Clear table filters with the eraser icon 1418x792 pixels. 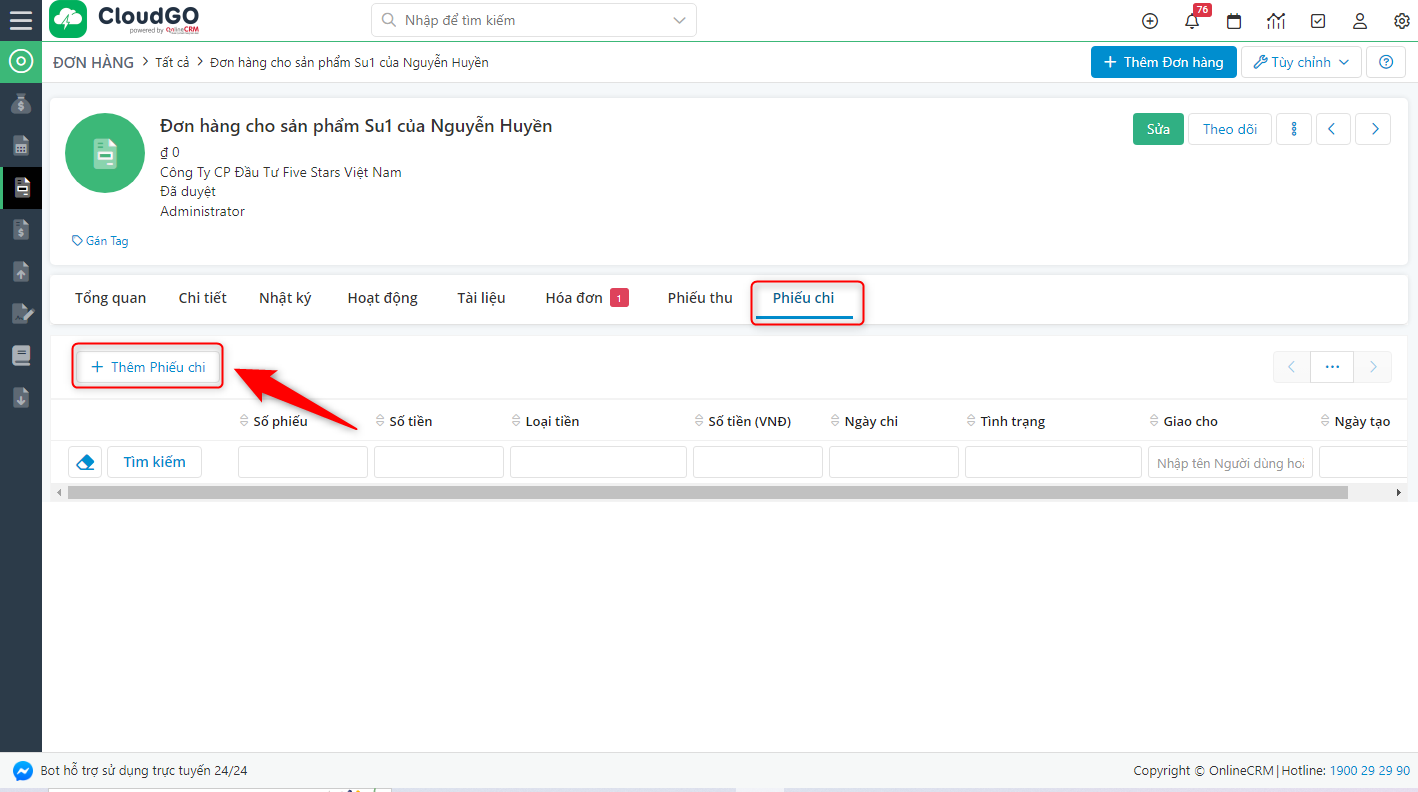coord(85,461)
